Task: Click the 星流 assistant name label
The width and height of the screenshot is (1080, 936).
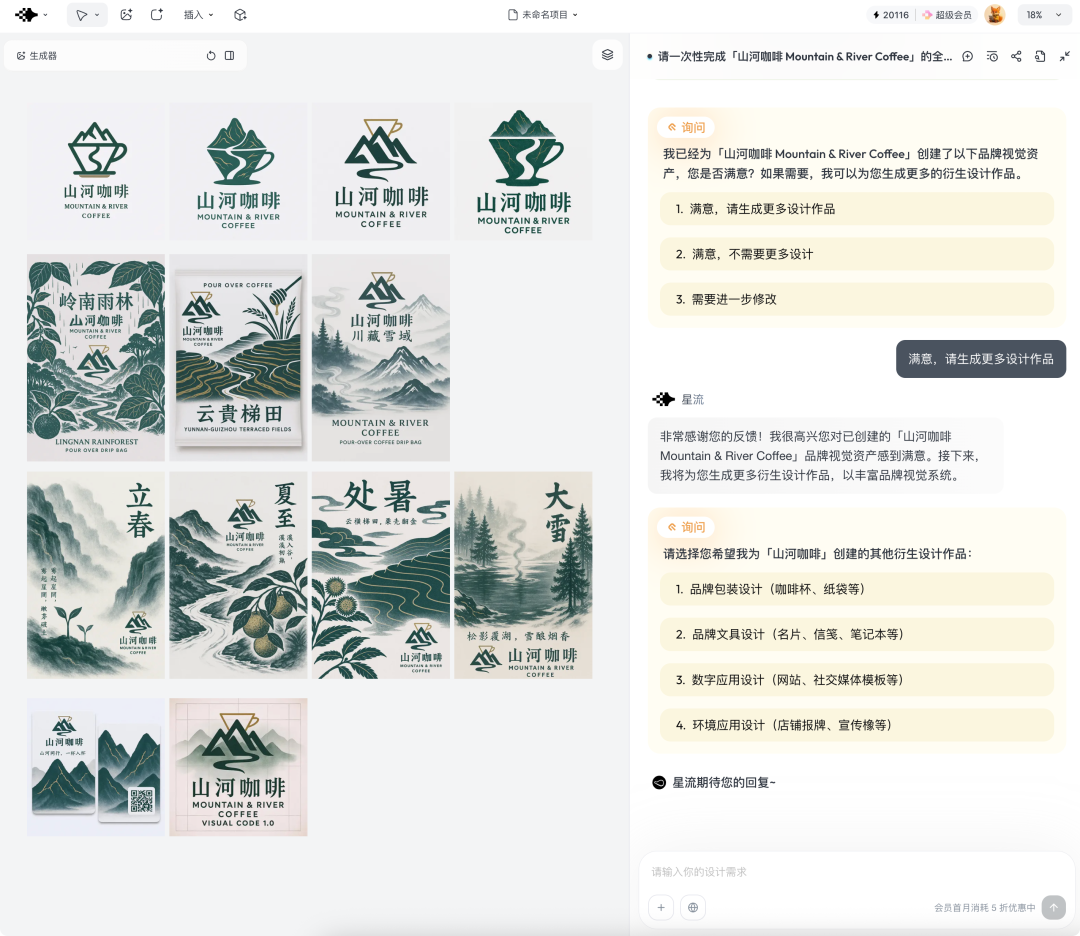Action: coord(692,399)
